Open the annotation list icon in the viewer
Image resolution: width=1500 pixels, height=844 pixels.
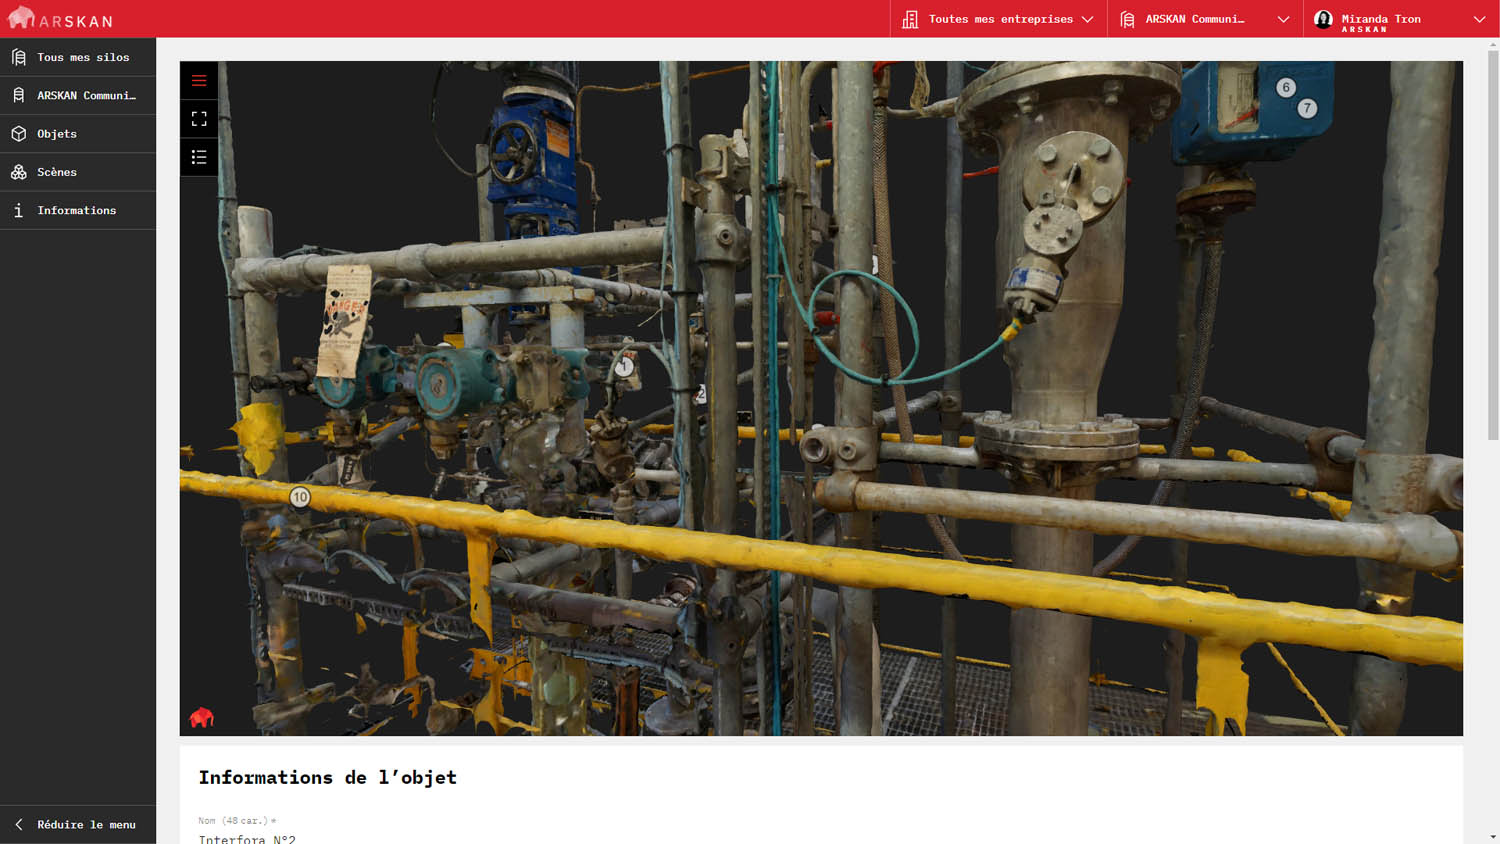(x=199, y=156)
